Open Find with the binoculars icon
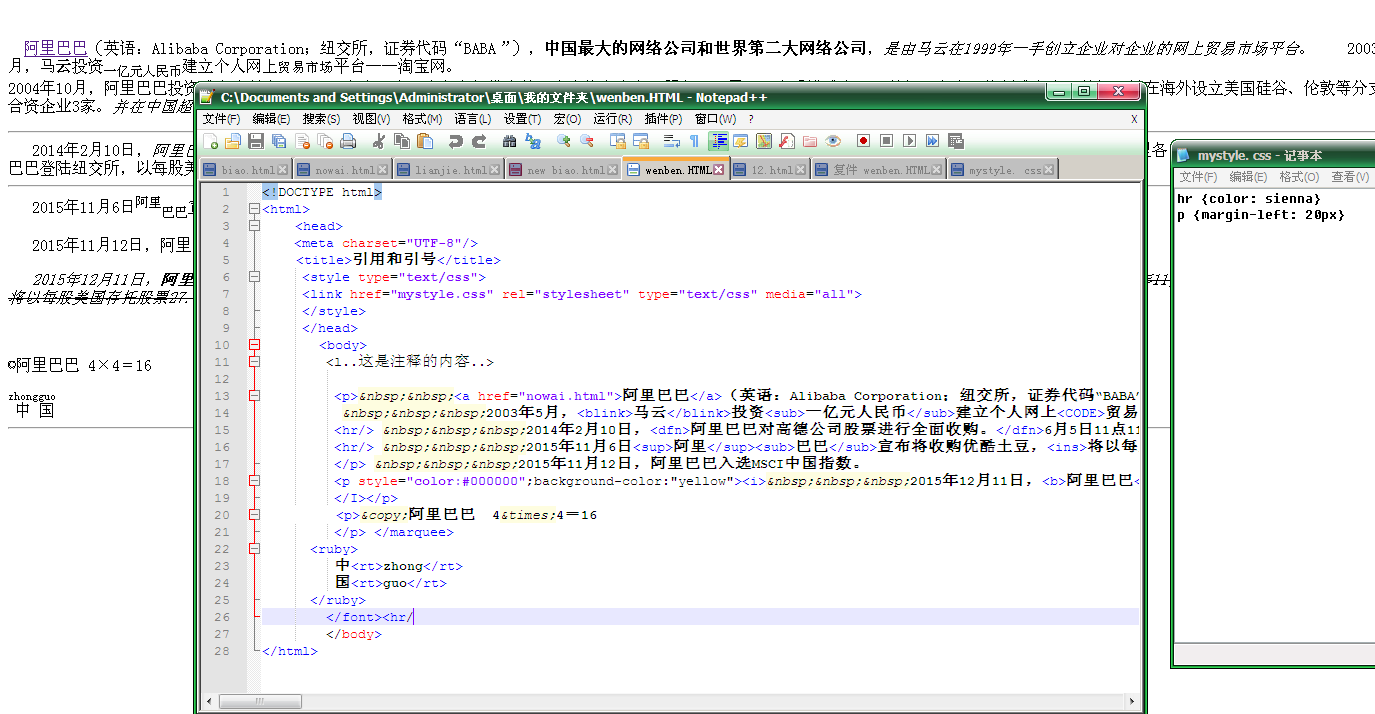The height and width of the screenshot is (714, 1375). click(x=510, y=141)
